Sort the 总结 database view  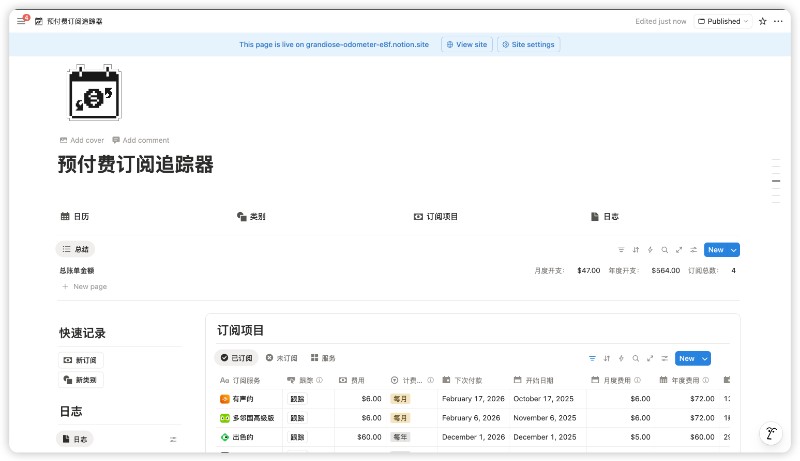pyautogui.click(x=636, y=250)
